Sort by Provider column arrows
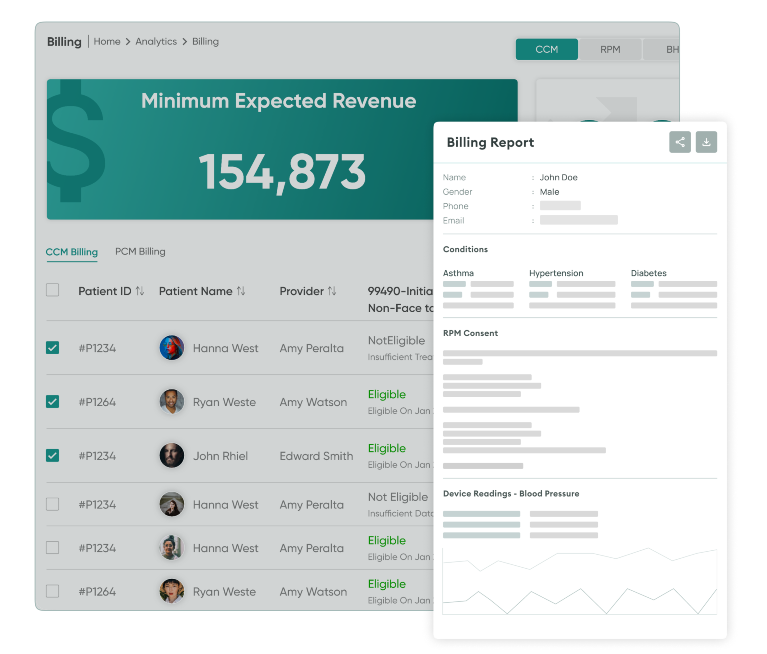 click(332, 291)
